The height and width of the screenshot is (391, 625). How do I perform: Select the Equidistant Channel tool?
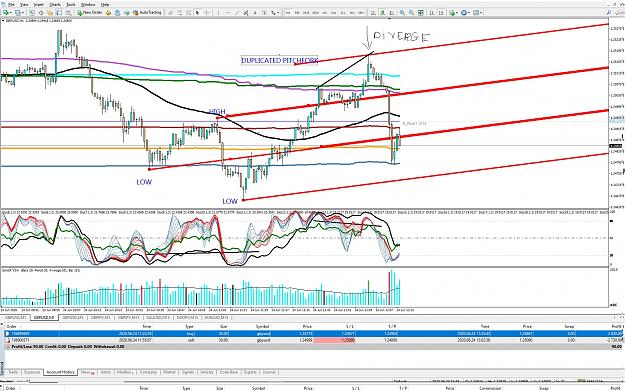tap(246, 13)
